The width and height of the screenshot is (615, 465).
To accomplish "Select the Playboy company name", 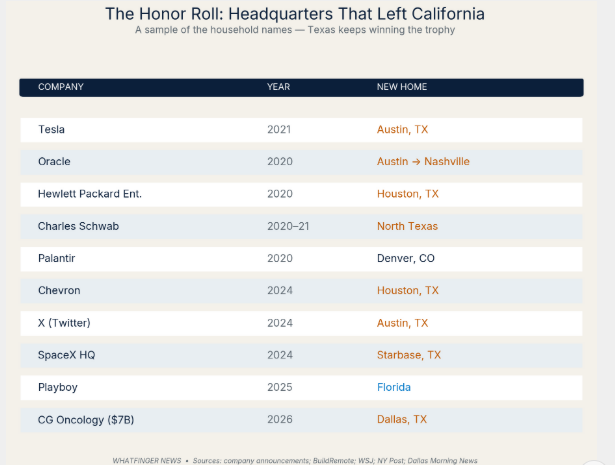I will coord(58,387).
